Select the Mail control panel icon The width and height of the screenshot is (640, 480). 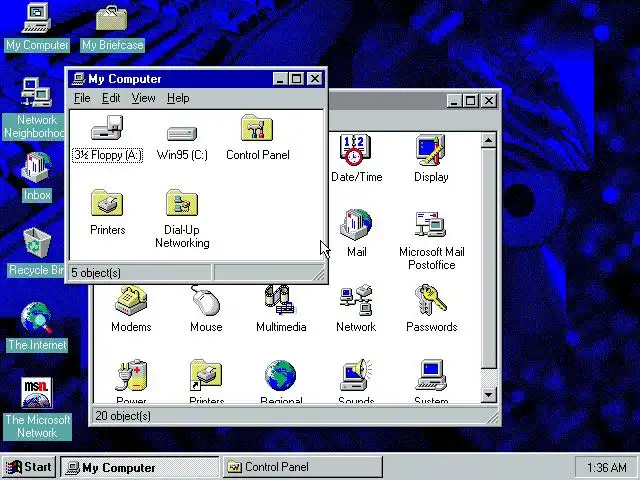[x=356, y=224]
